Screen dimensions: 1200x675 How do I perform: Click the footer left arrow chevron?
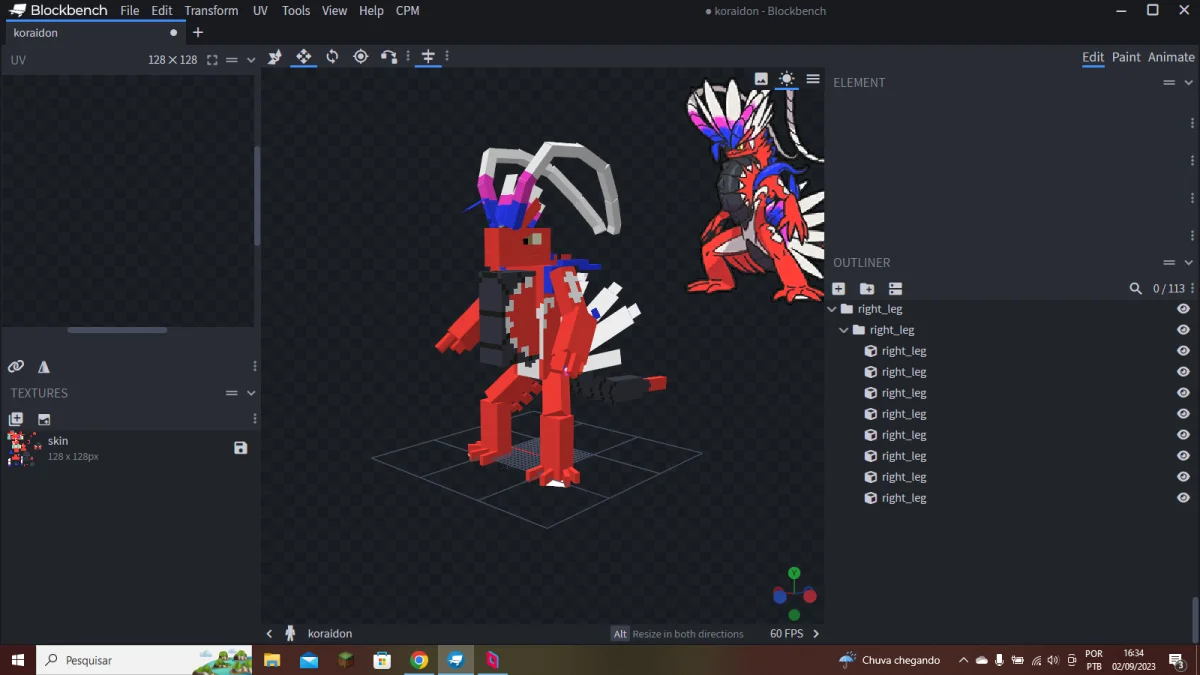(270, 633)
